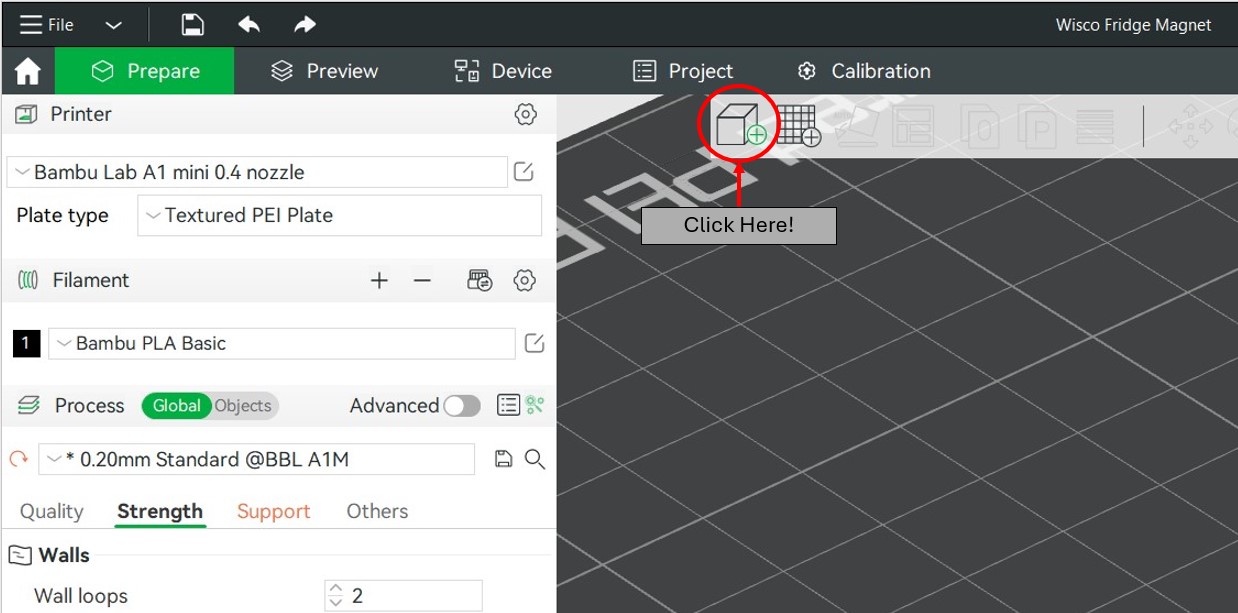Open the Support settings tab
The height and width of the screenshot is (613, 1238).
[x=273, y=511]
